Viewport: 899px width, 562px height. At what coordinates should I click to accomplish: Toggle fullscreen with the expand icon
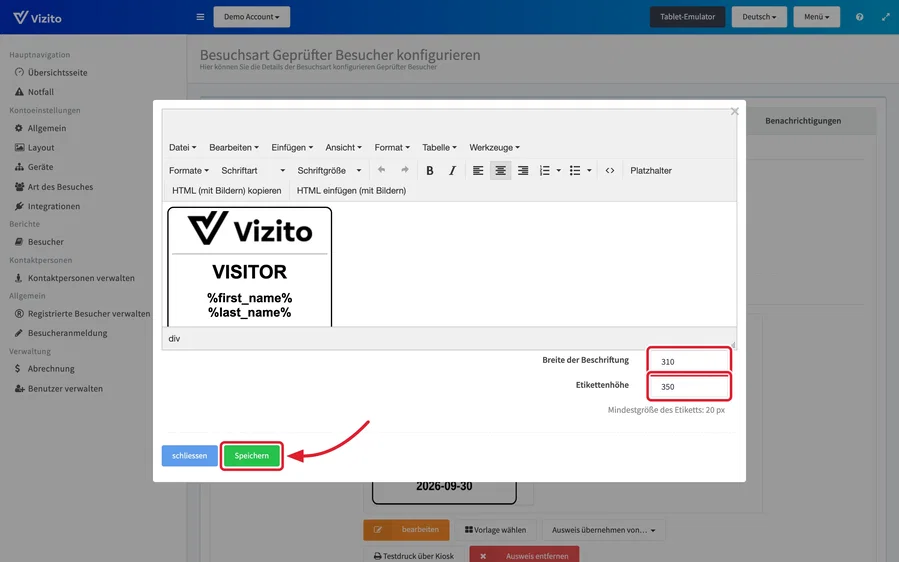click(x=885, y=17)
